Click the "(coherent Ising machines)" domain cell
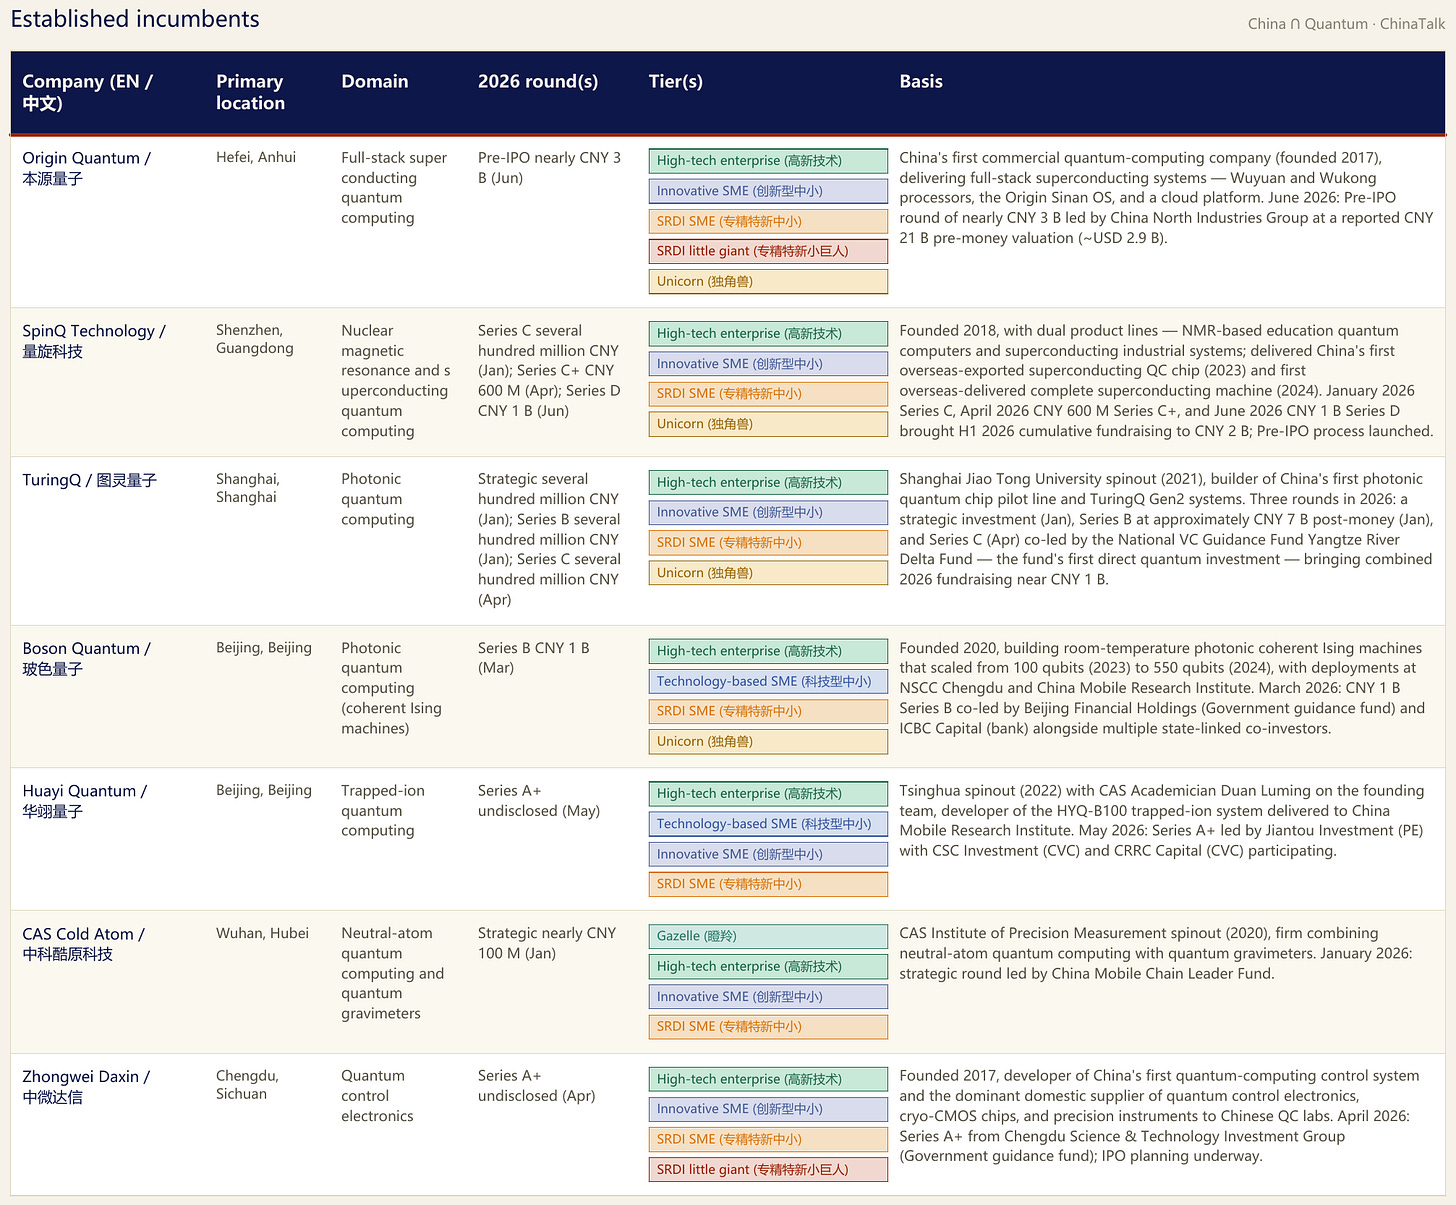This screenshot has width=1456, height=1205. tap(391, 718)
